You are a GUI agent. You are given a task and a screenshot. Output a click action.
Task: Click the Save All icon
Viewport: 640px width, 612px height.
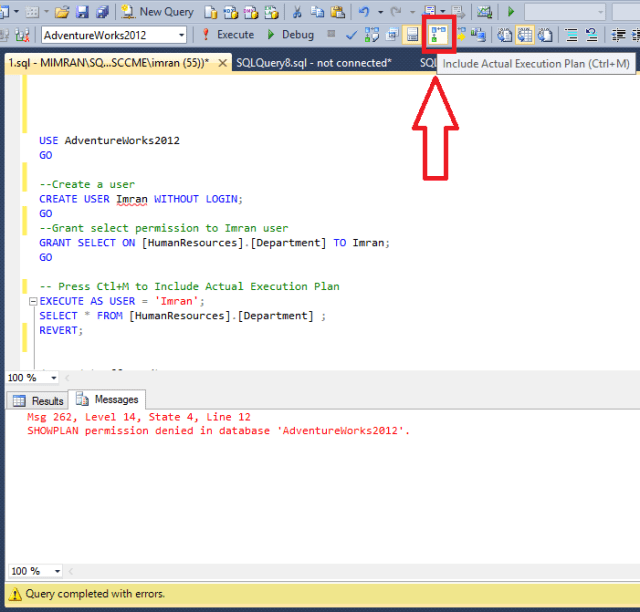101,12
